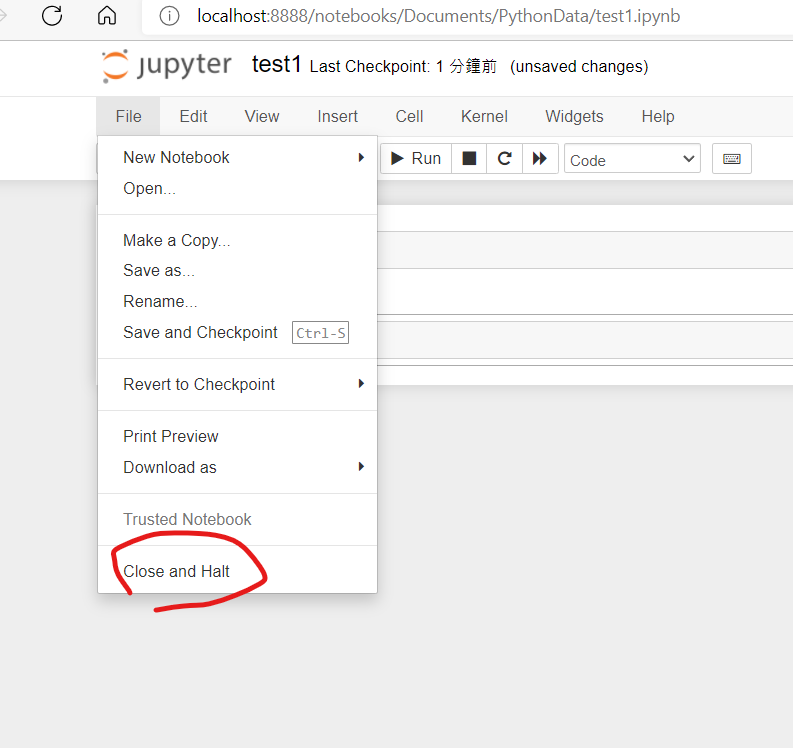Image resolution: width=793 pixels, height=748 pixels.
Task: Open the File menu
Action: [x=128, y=116]
